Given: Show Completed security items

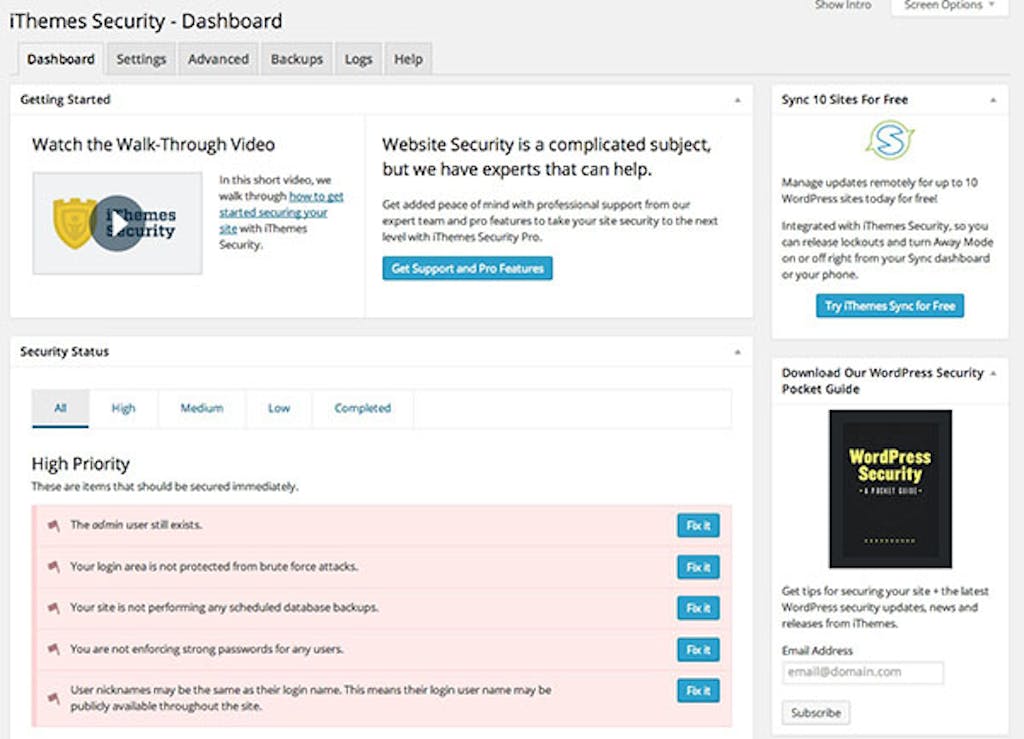Looking at the screenshot, I should (362, 408).
